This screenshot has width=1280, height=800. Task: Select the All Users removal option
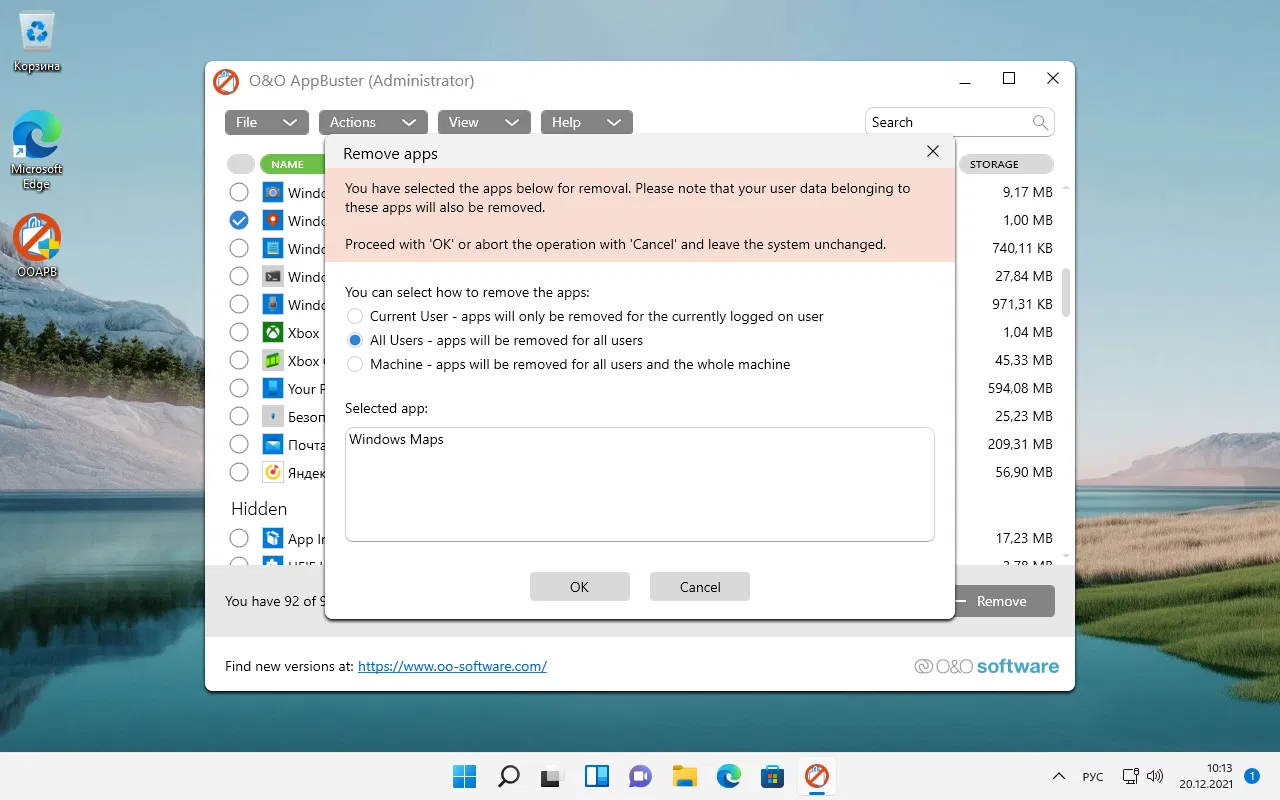[x=355, y=340]
